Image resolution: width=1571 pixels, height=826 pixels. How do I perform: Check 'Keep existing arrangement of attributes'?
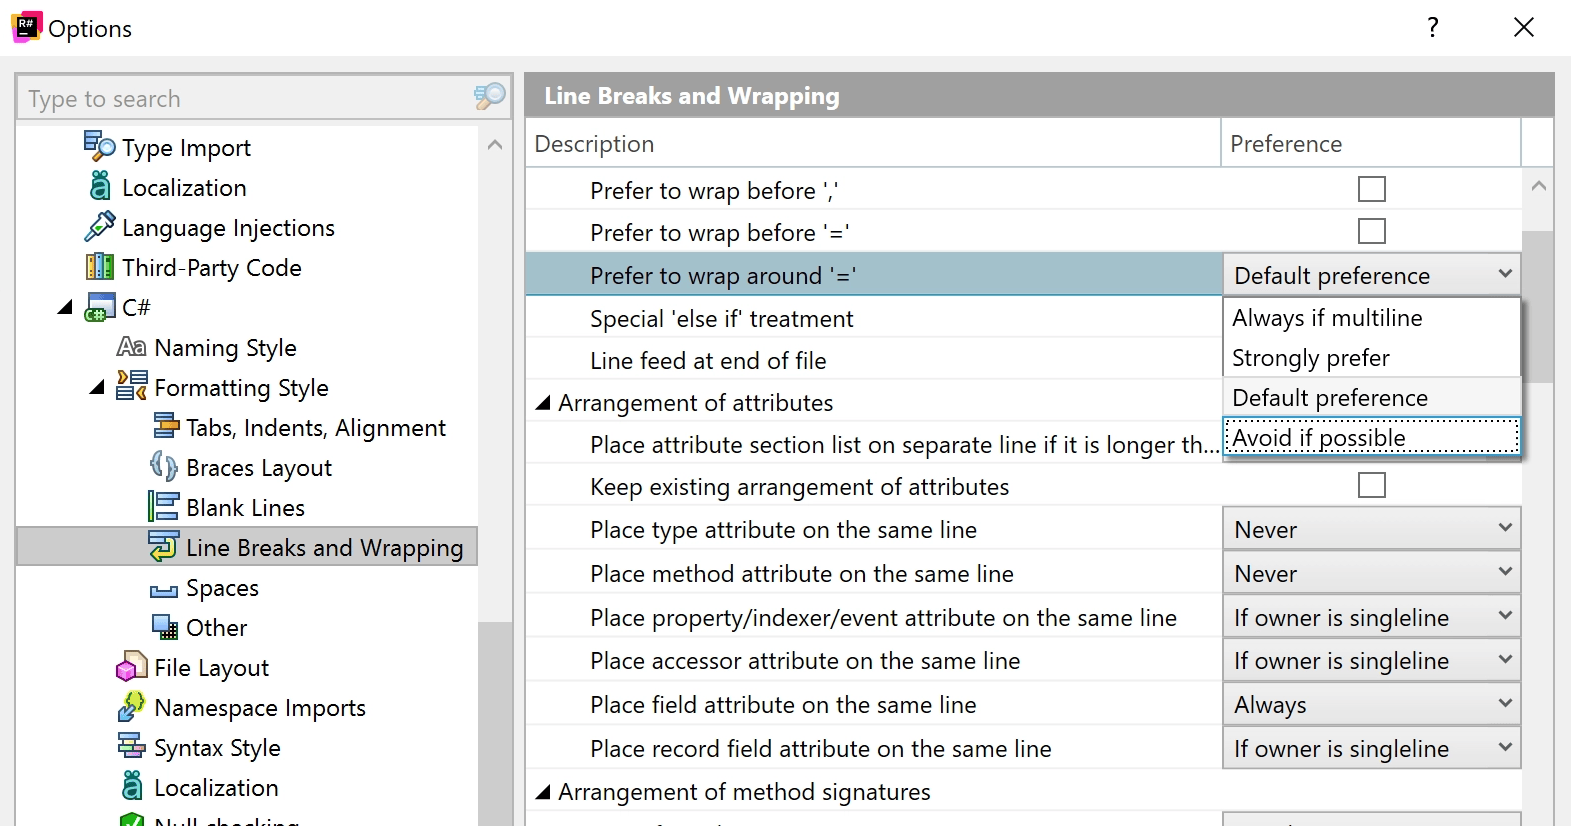[x=1371, y=485]
